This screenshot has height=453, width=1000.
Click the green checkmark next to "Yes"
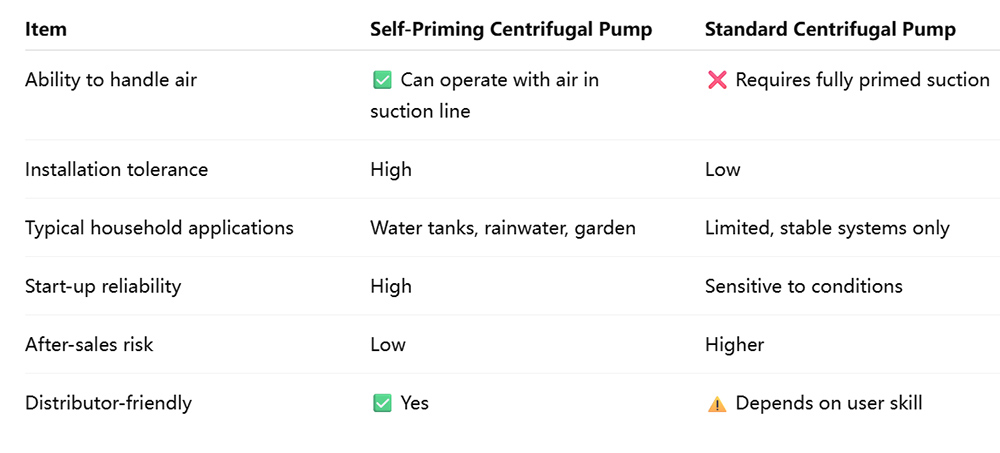pyautogui.click(x=381, y=403)
